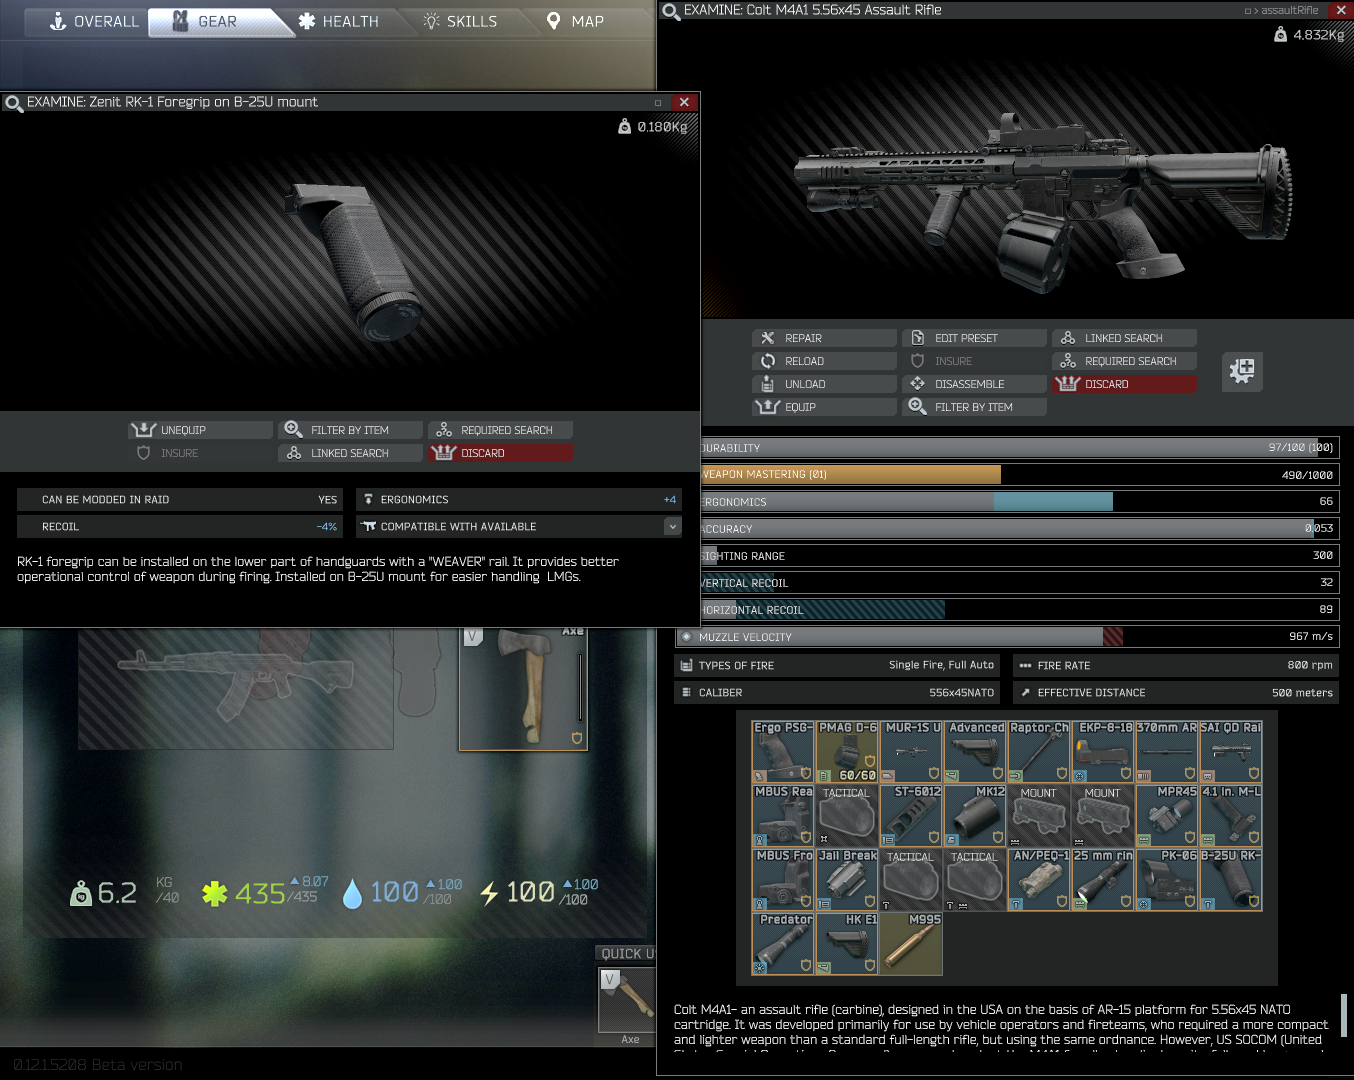Image resolution: width=1354 pixels, height=1080 pixels.
Task: Click the EKP-8-18 sight icon
Action: click(x=1103, y=752)
